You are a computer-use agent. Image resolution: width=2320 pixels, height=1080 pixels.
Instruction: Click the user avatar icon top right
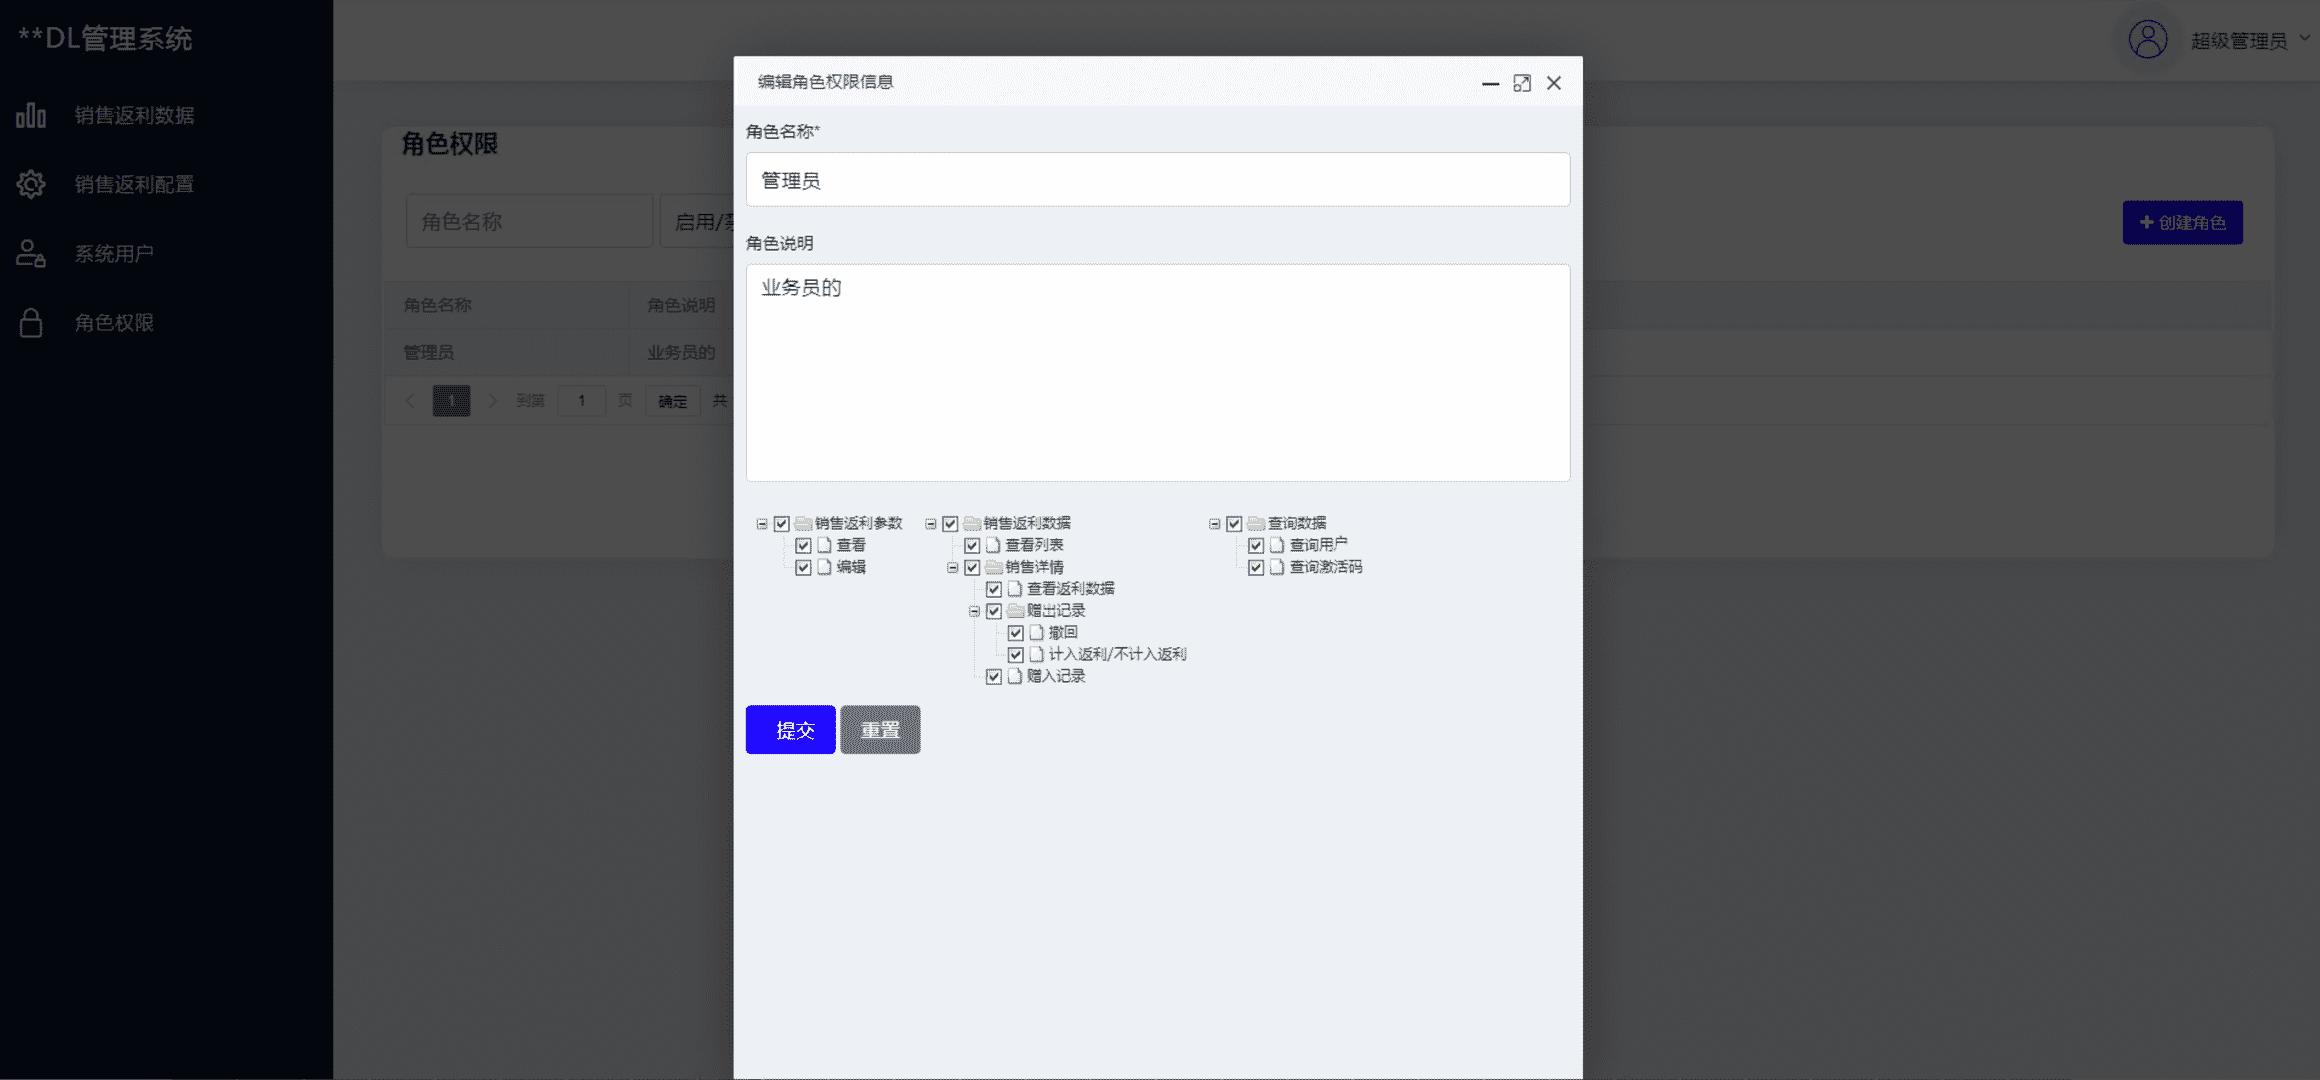pyautogui.click(x=2146, y=40)
